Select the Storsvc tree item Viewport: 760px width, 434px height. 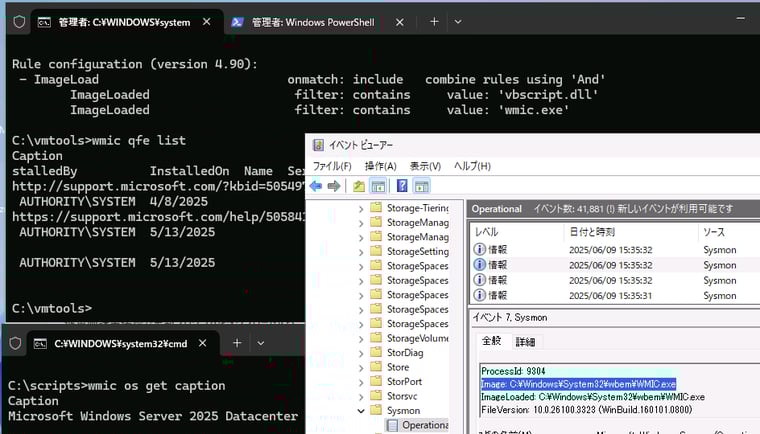[402, 396]
